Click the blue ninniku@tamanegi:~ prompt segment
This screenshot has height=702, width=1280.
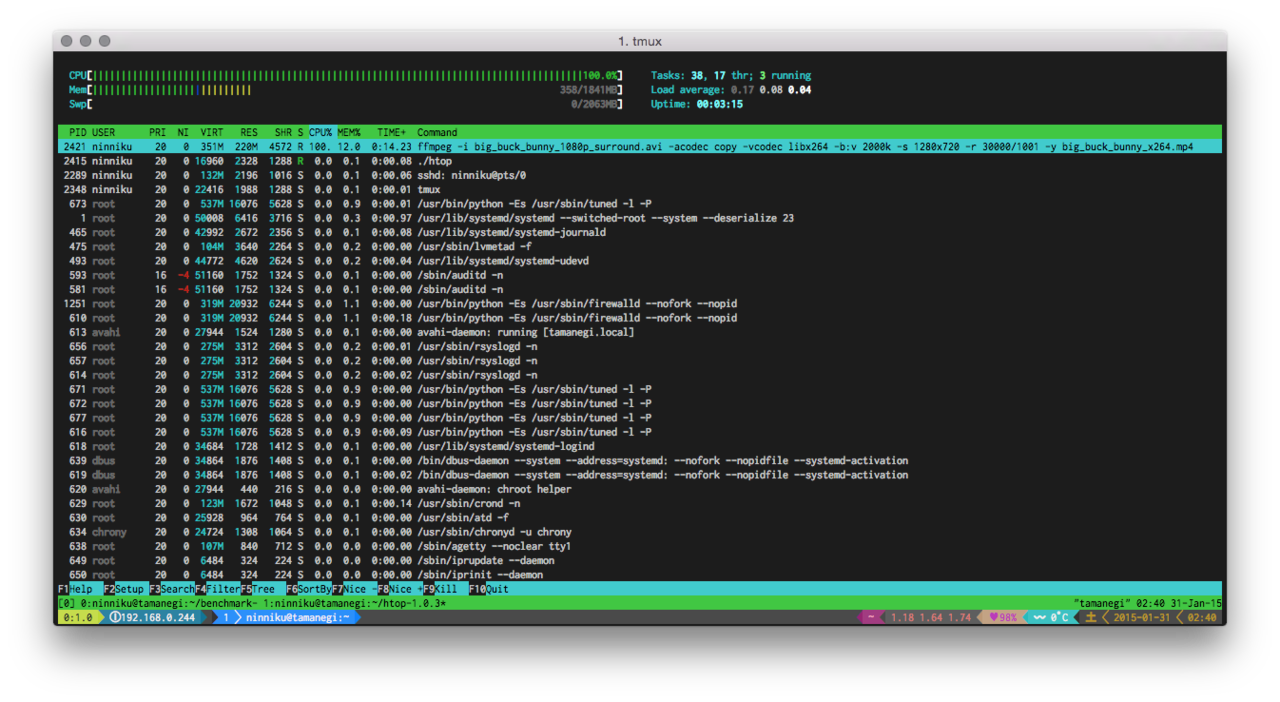(x=297, y=618)
